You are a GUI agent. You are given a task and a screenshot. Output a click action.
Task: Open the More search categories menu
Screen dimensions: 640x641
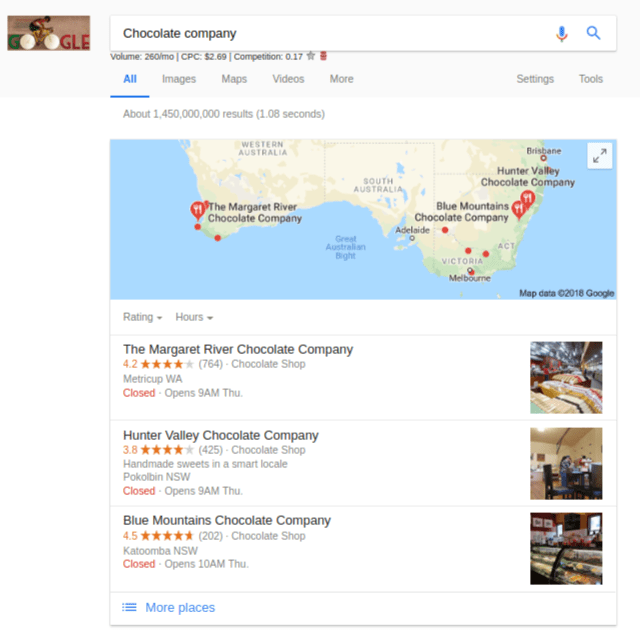[341, 79]
